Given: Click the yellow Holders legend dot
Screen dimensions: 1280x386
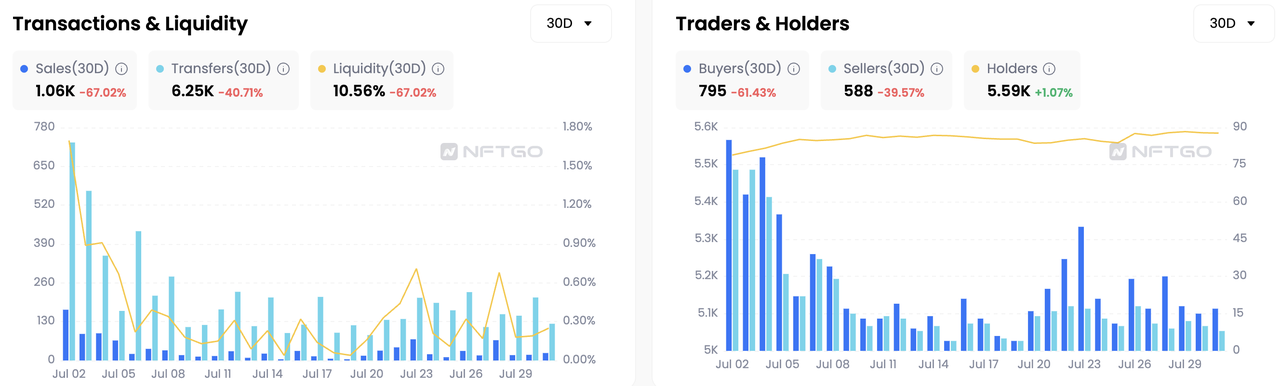Looking at the screenshot, I should [x=975, y=69].
